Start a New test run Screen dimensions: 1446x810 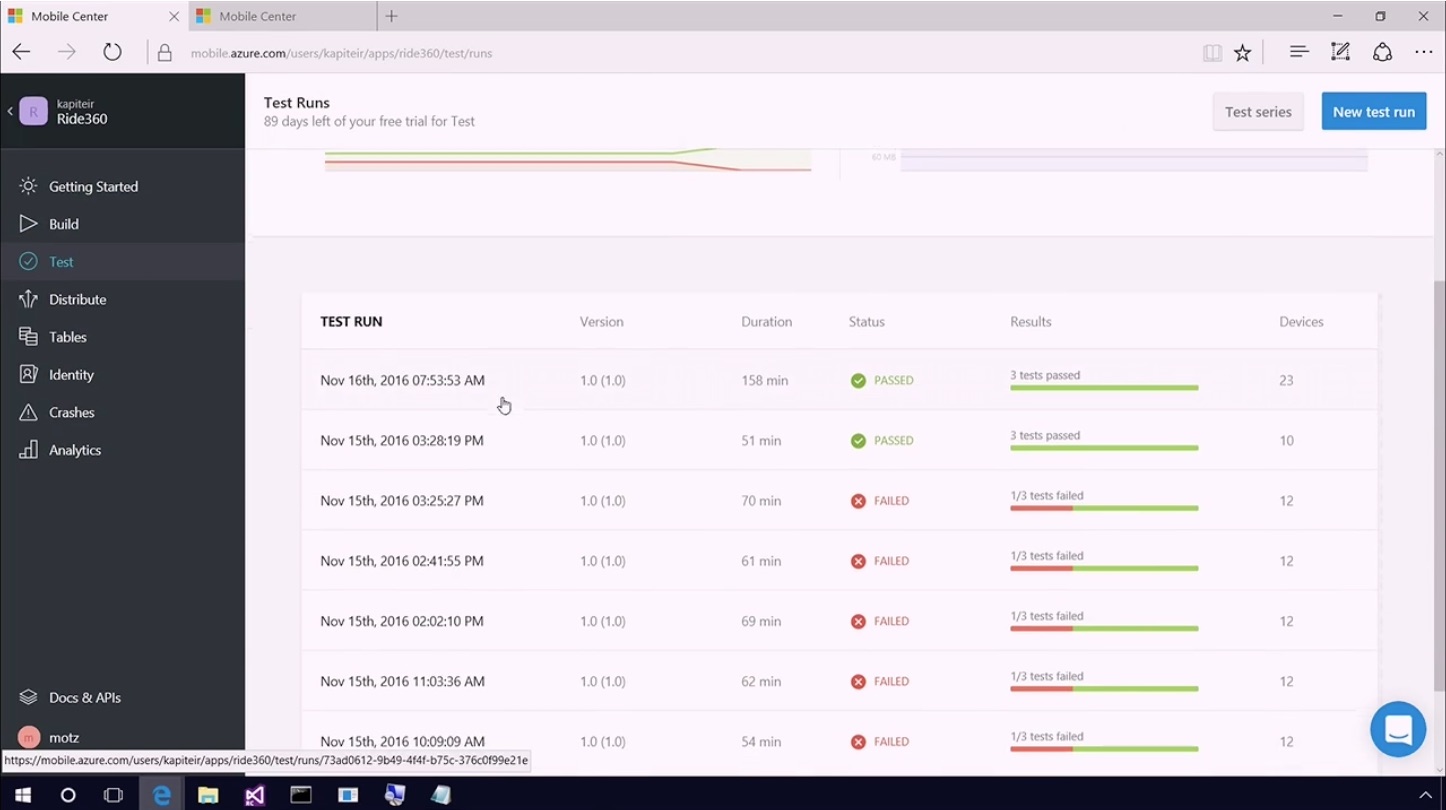click(x=1374, y=112)
